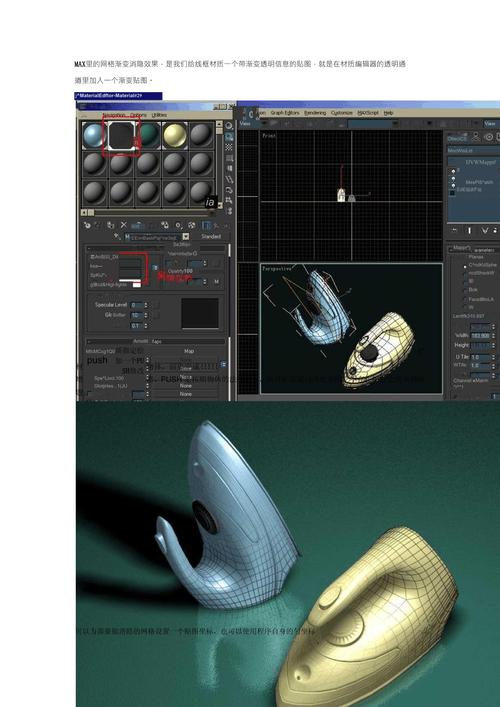Click the Put to Library icon
The width and height of the screenshot is (500, 707).
(165, 225)
